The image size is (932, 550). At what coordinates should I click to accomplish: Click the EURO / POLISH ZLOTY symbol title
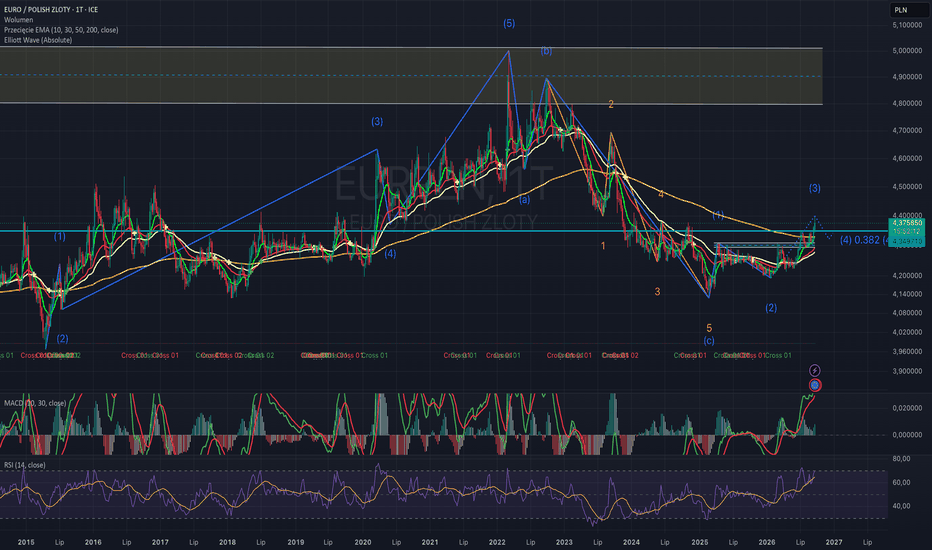[51, 10]
